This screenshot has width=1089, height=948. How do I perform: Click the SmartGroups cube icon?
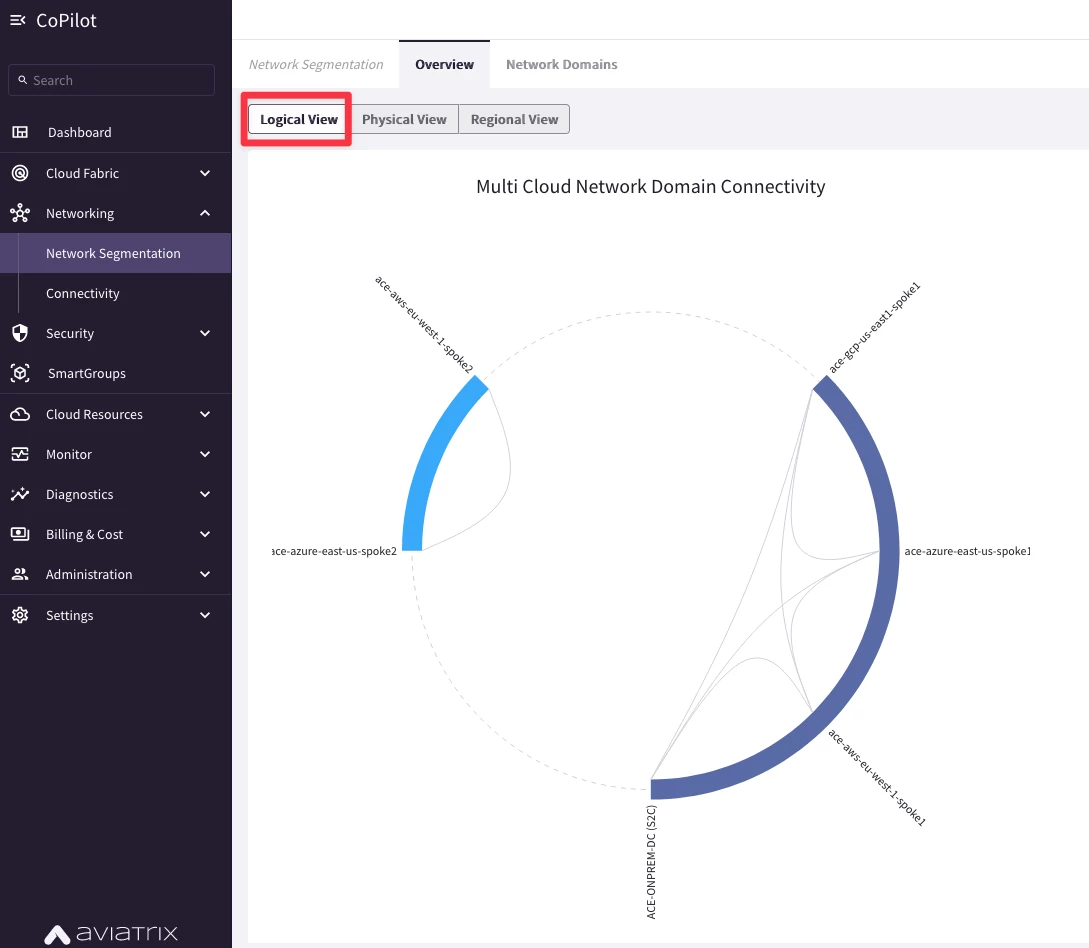click(x=20, y=374)
